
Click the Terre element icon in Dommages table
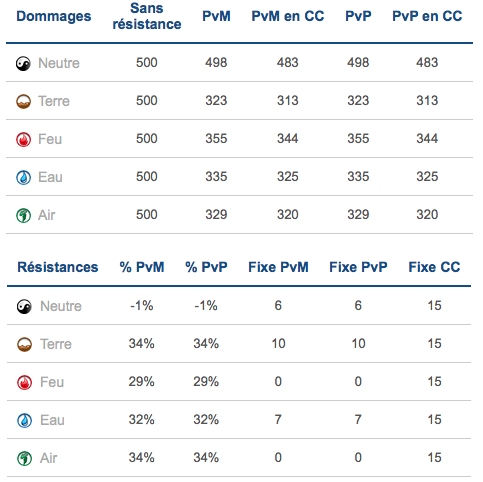[23, 101]
